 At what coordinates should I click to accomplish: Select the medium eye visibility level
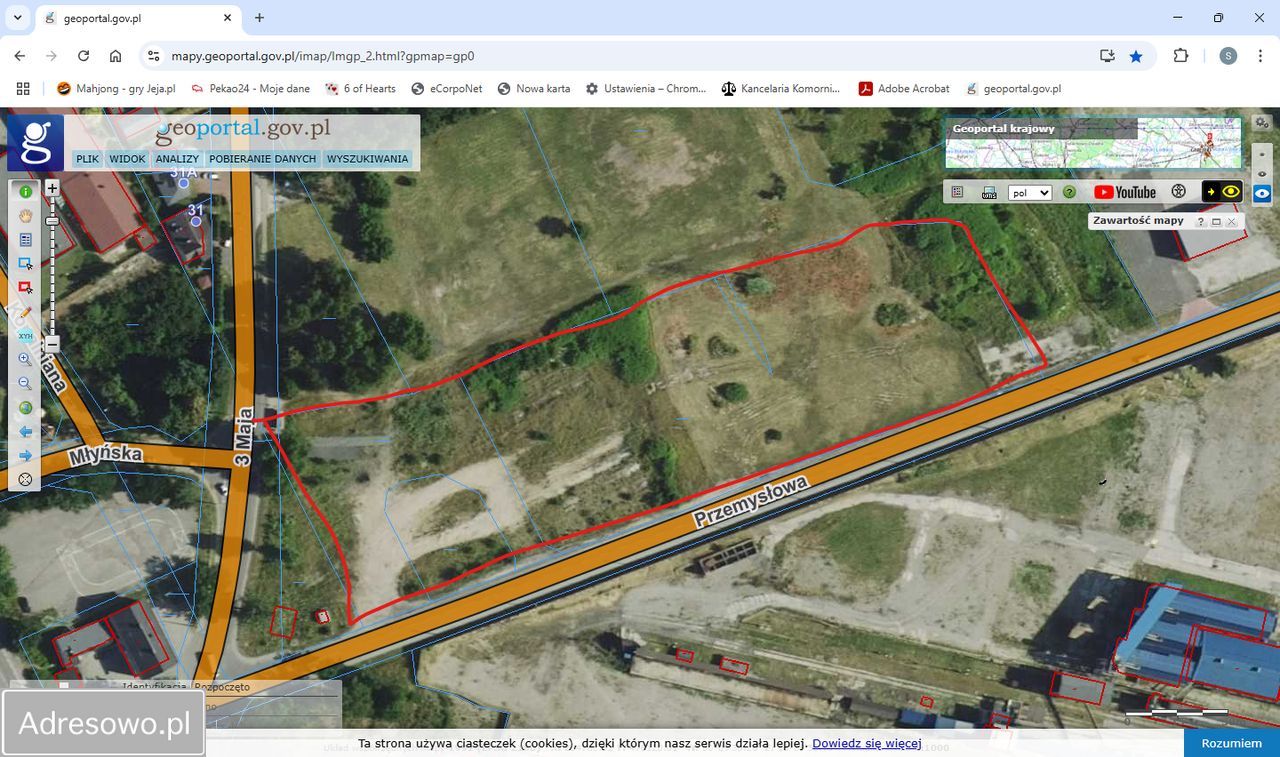click(1262, 173)
